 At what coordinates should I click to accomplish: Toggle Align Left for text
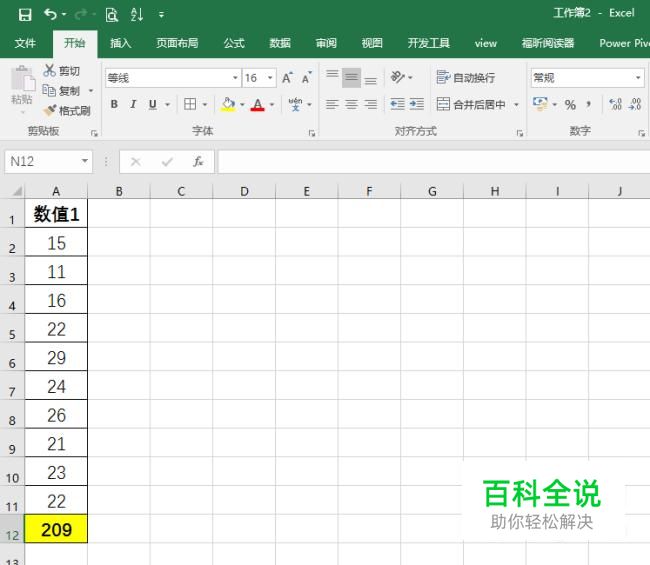332,104
